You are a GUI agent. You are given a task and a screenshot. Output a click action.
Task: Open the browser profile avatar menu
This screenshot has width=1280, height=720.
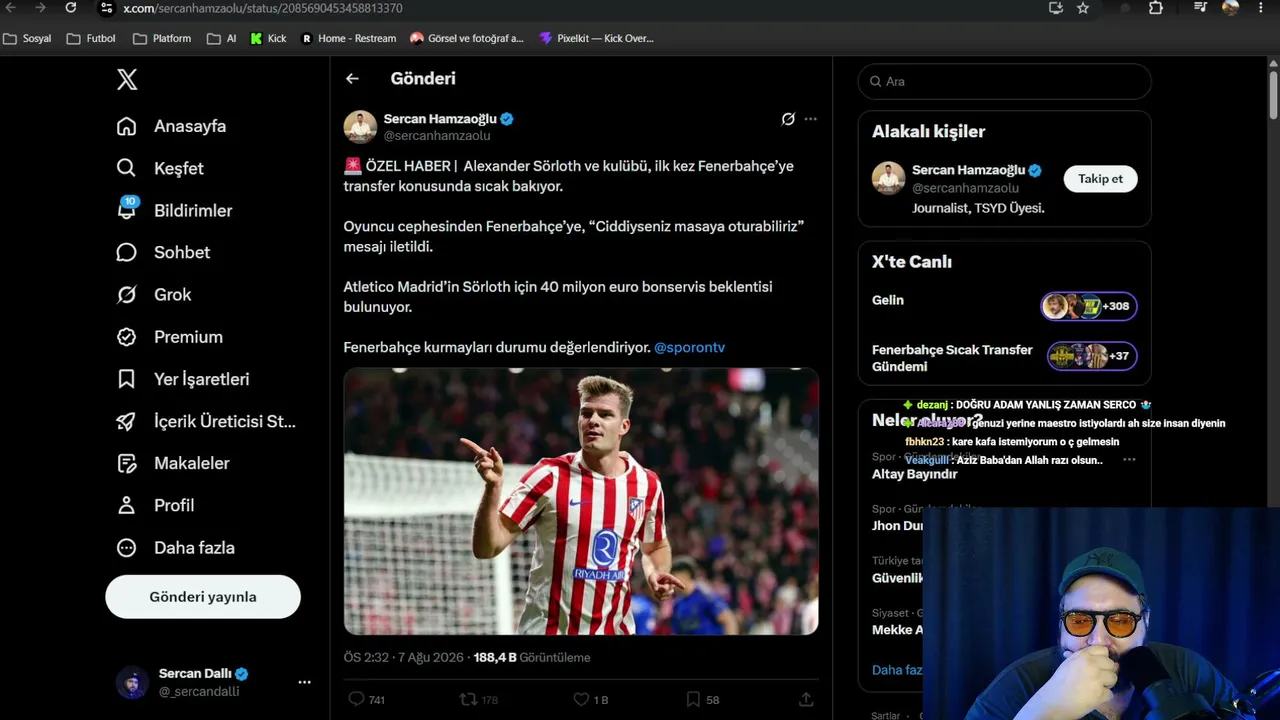tap(1230, 8)
